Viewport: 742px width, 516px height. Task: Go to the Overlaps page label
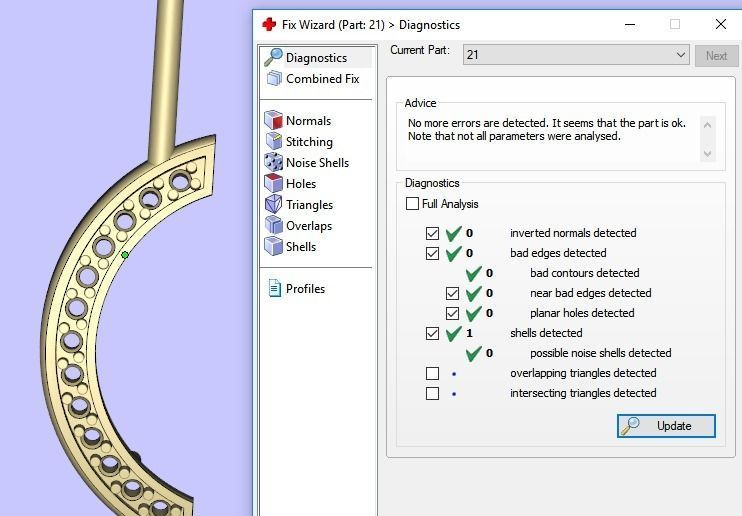(x=309, y=226)
